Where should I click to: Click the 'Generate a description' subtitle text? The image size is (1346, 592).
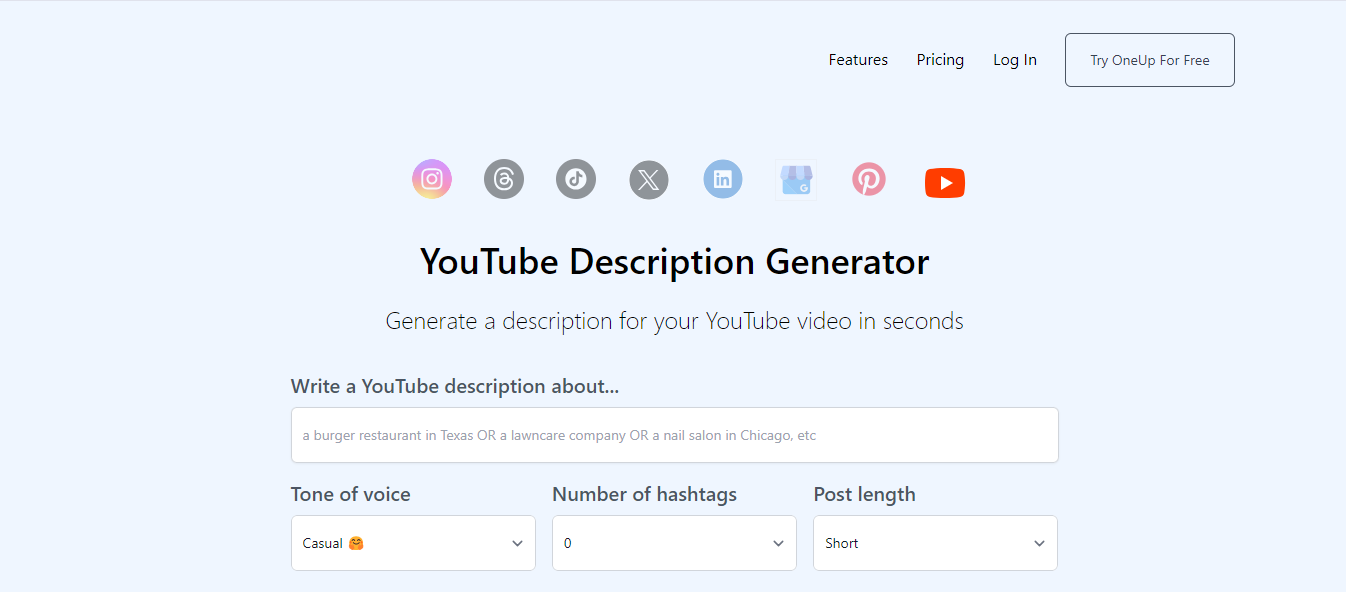[675, 321]
